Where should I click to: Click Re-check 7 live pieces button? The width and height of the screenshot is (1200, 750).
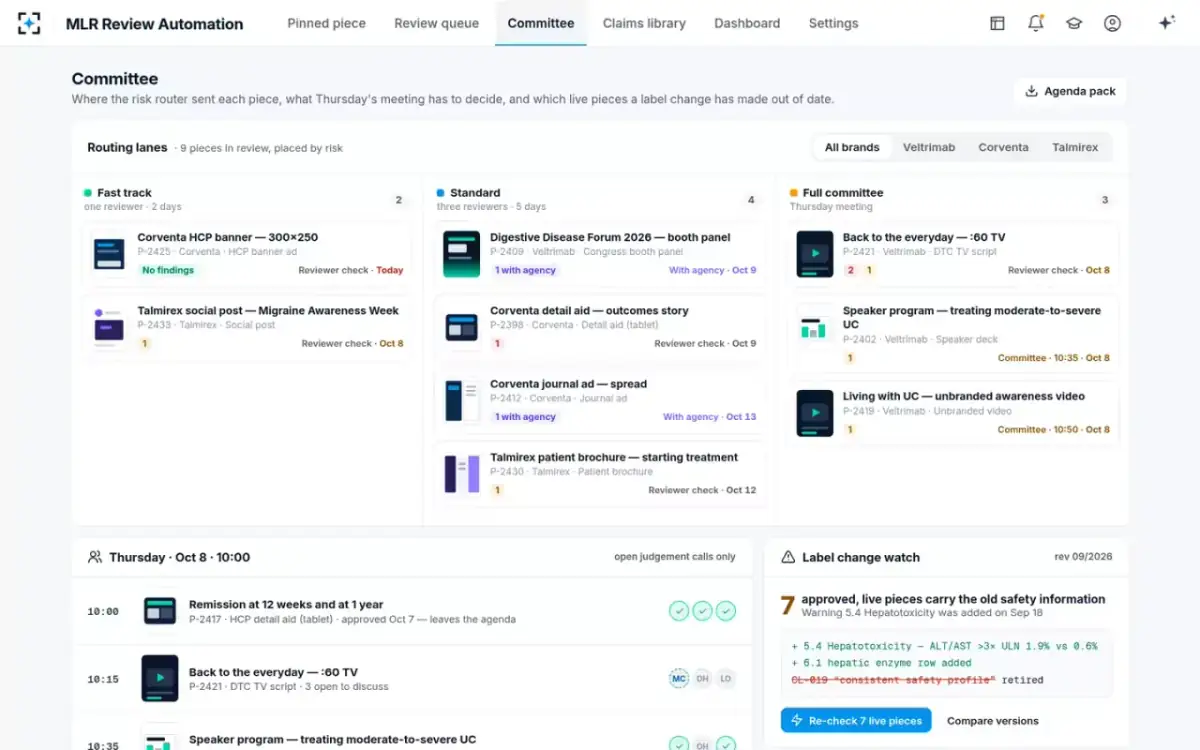tap(856, 720)
